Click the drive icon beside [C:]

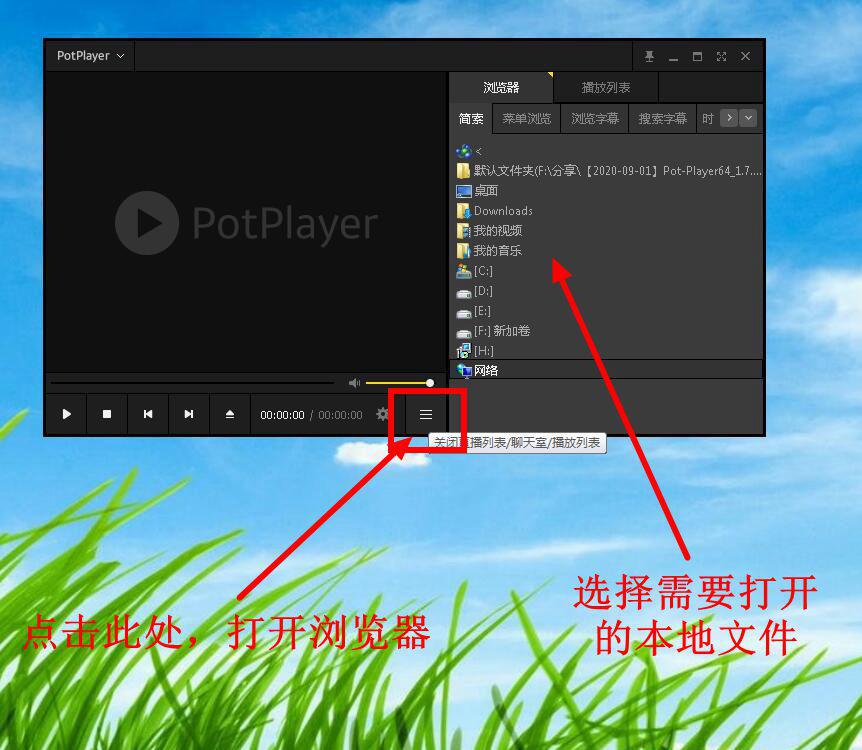[x=463, y=271]
